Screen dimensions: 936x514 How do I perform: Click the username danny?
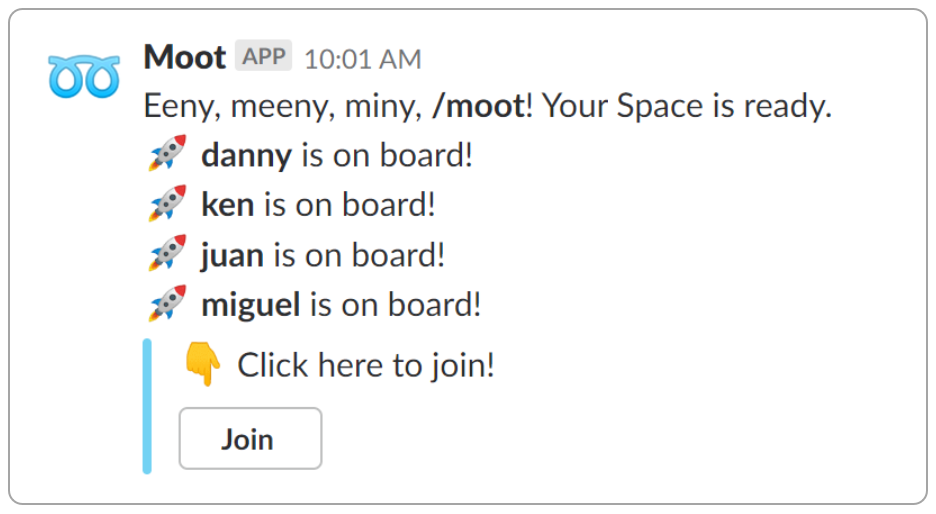[246, 156]
